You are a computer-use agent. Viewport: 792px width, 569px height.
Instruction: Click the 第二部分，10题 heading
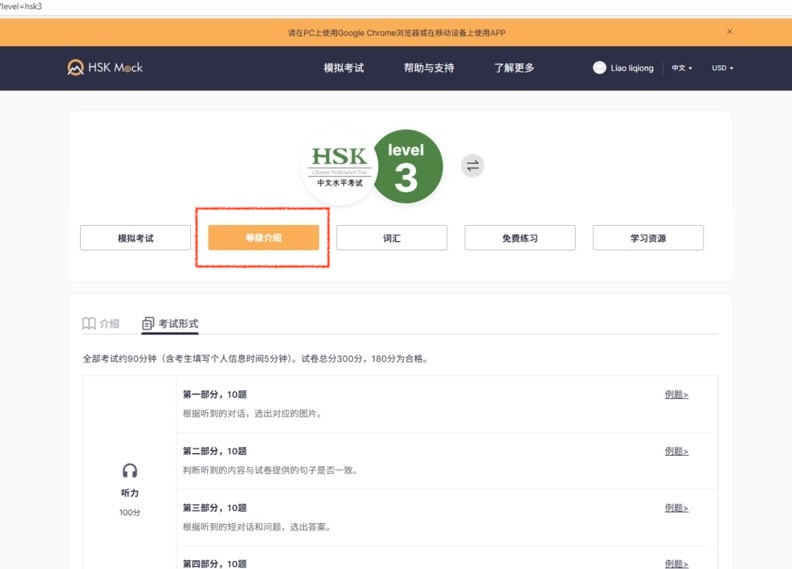(x=215, y=451)
